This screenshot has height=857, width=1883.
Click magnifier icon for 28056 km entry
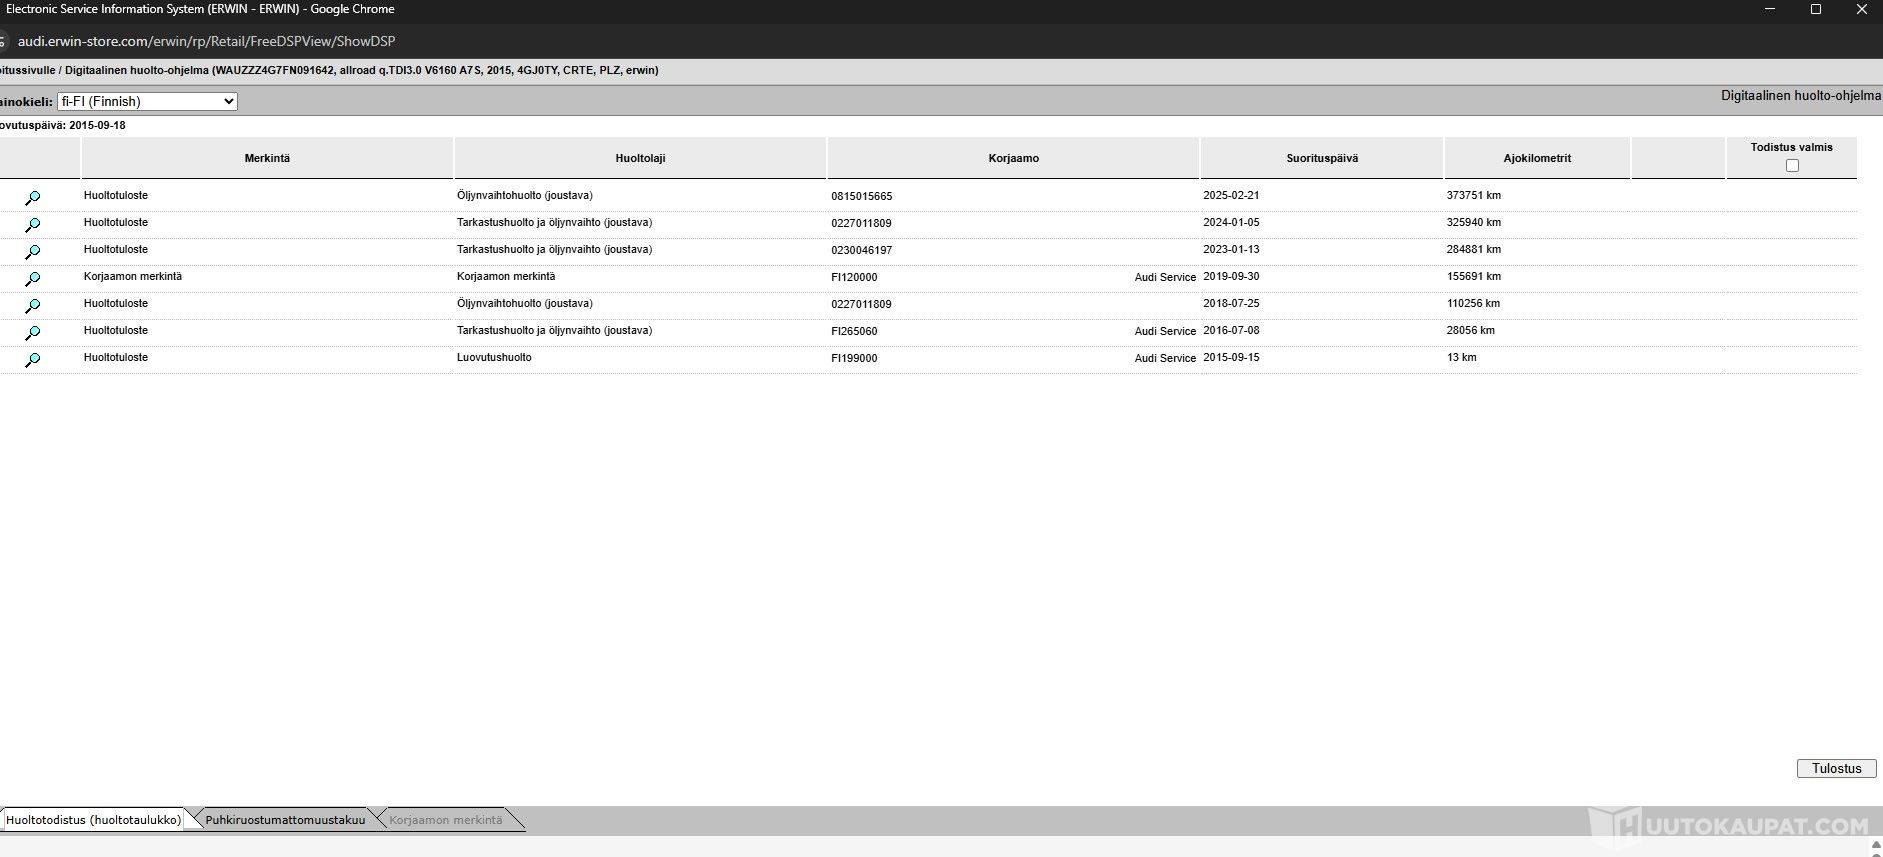[x=32, y=333]
